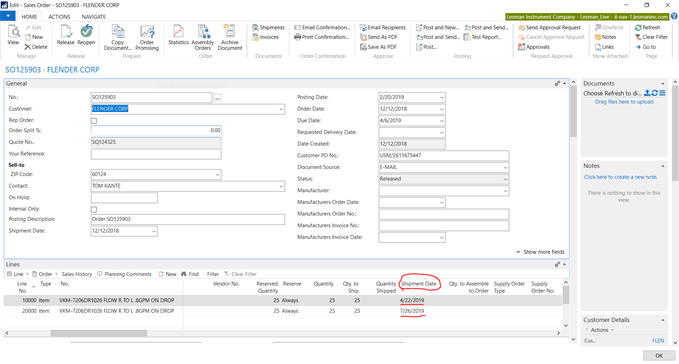Click Send As PDF
Screen dimensions: 679x364
[x=378, y=37]
